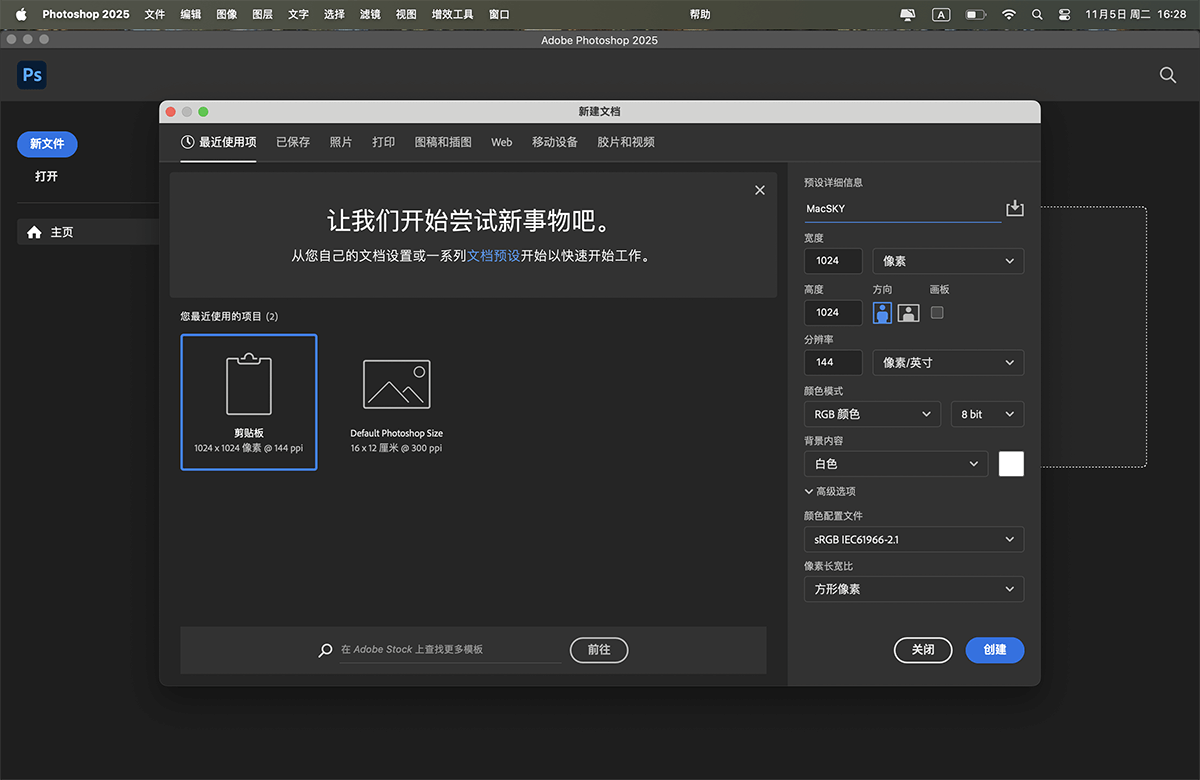Open the 帮助 menu
The height and width of the screenshot is (780, 1200).
pos(700,15)
